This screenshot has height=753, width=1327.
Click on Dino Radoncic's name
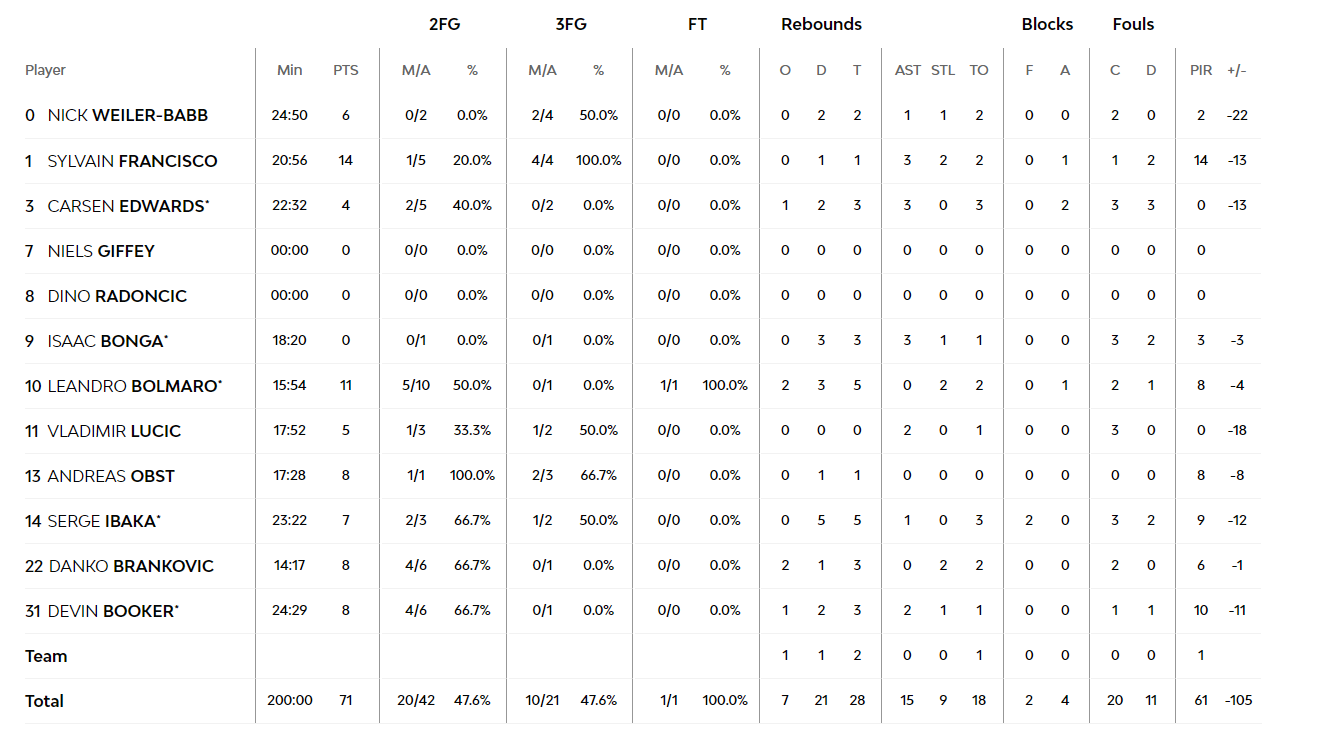pyautogui.click(x=117, y=296)
